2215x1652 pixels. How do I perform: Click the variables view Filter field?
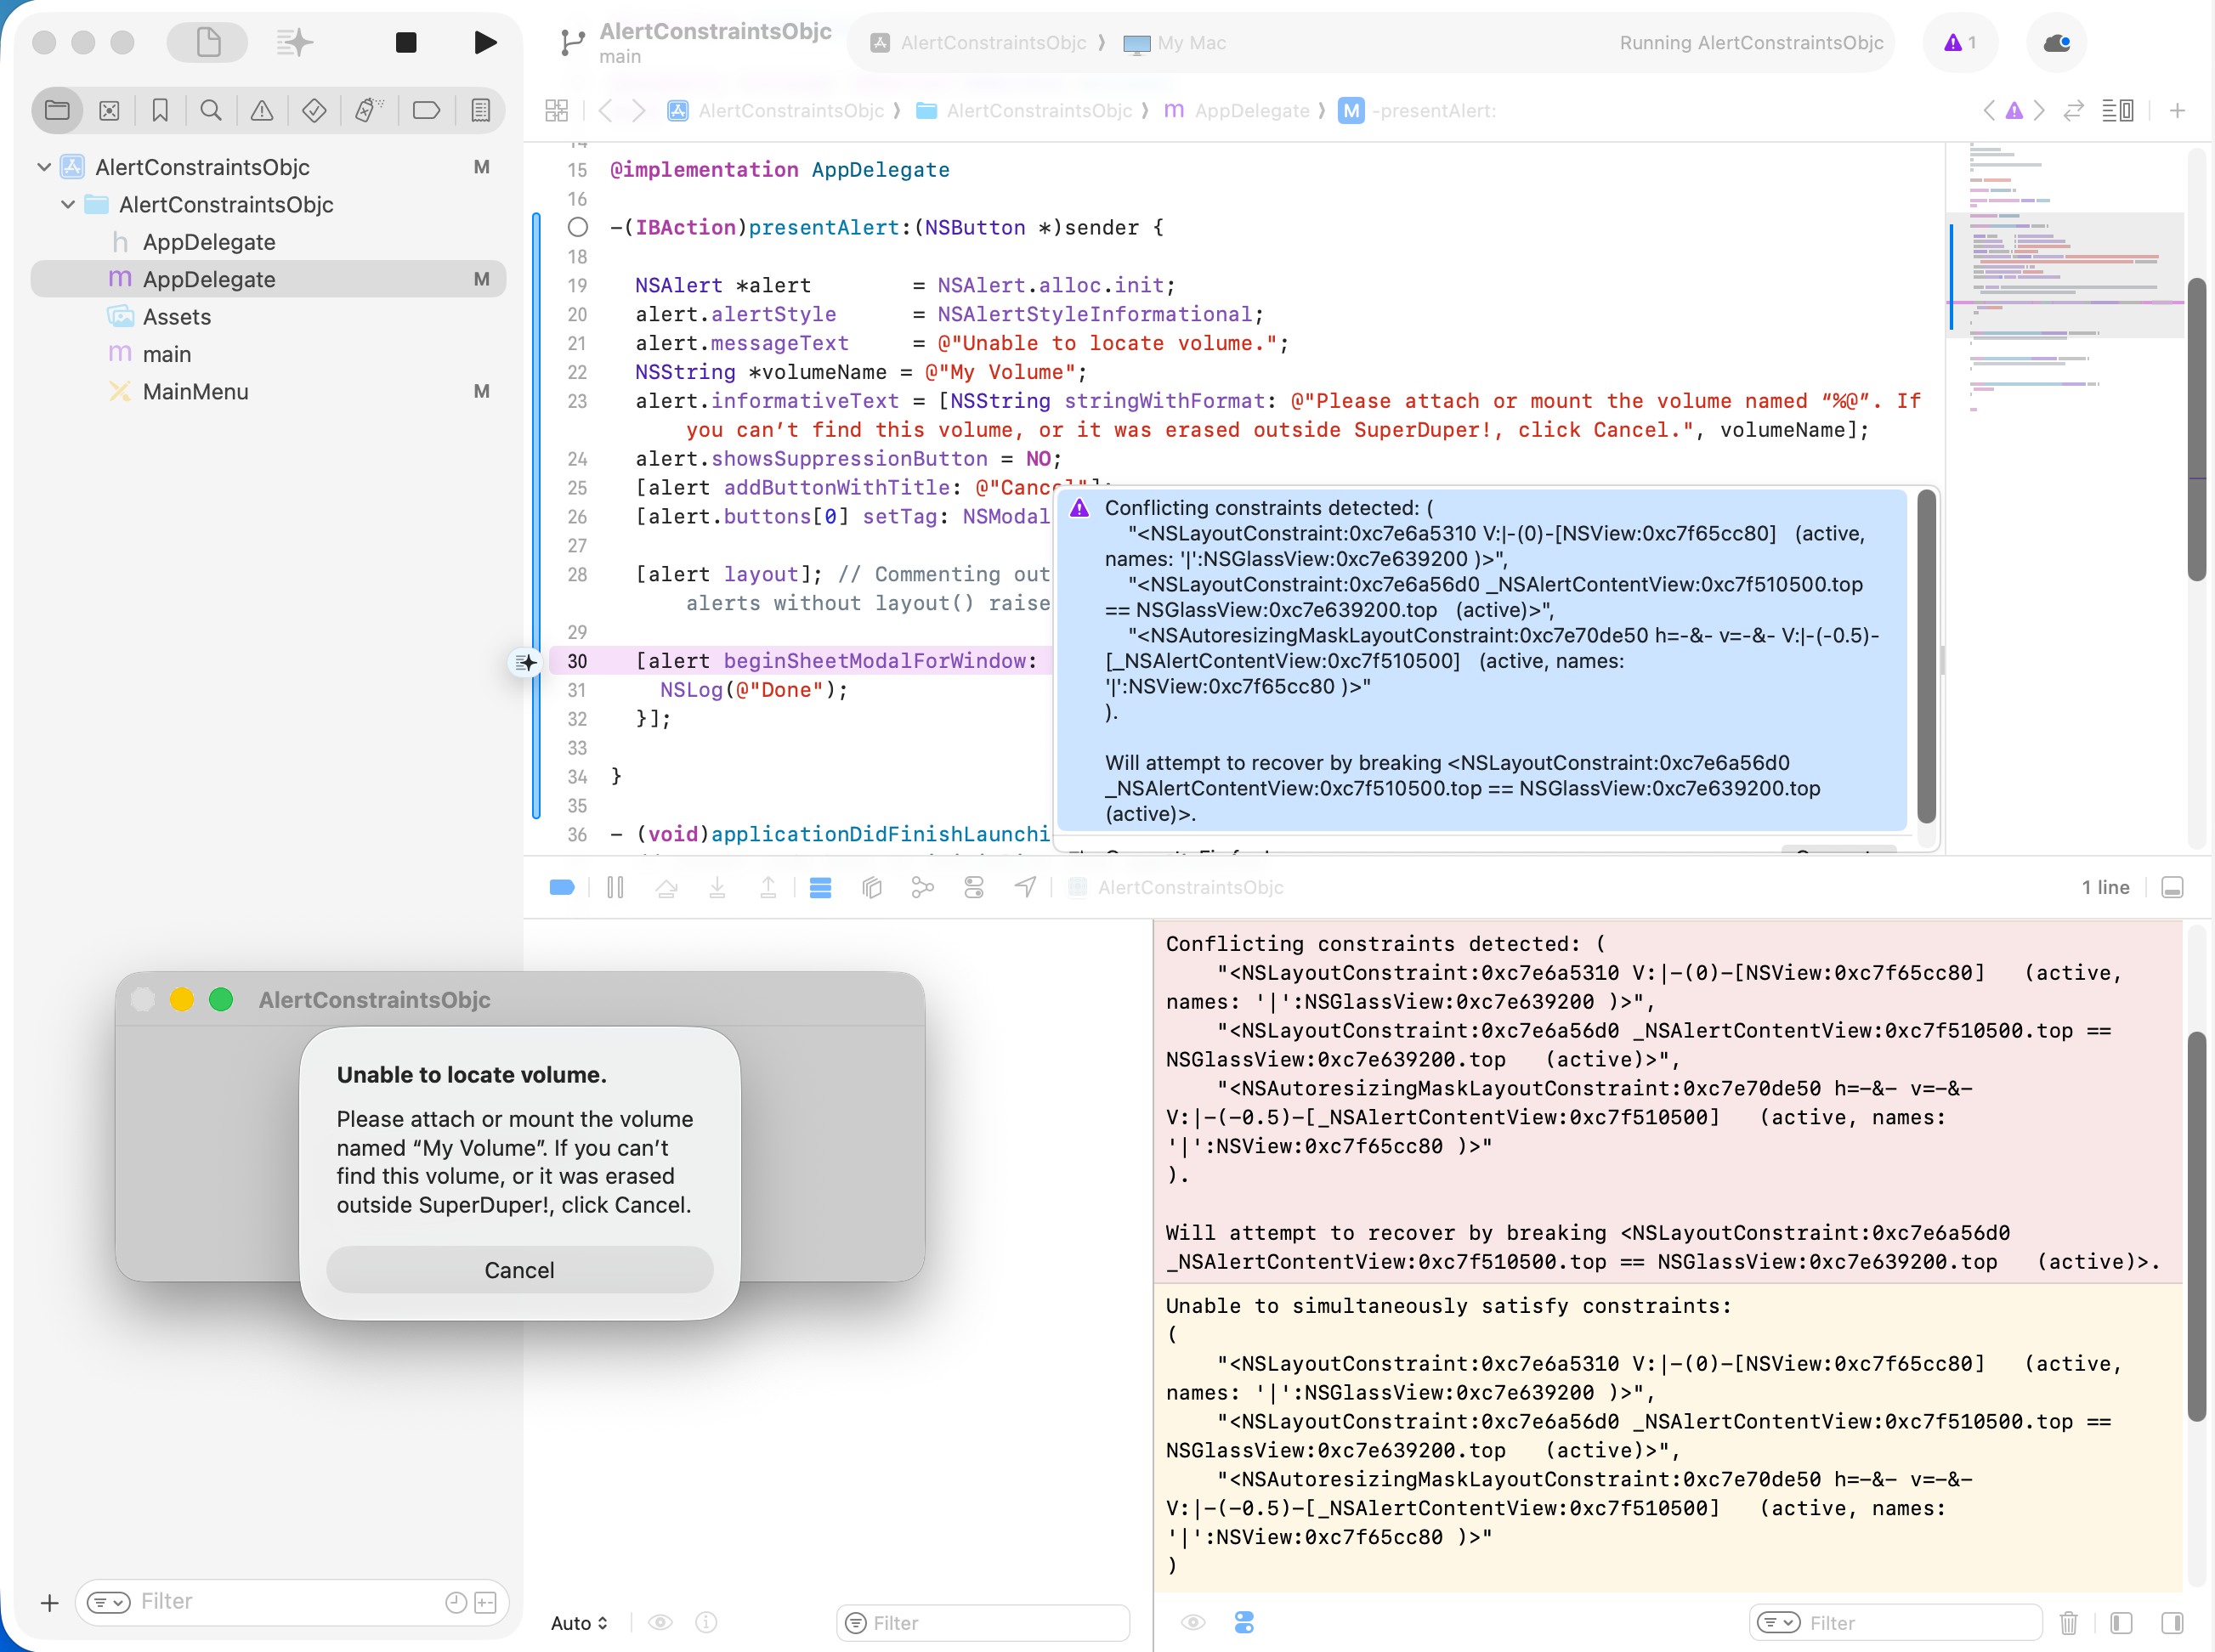point(983,1623)
